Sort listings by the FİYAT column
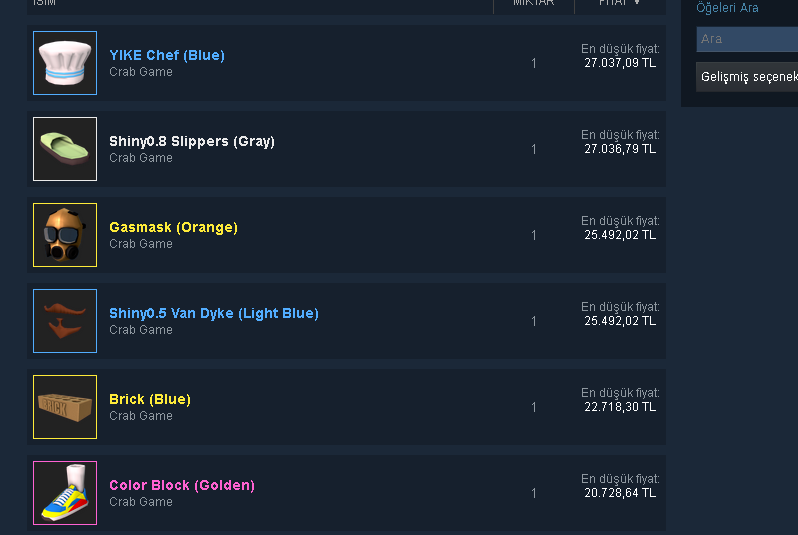 (619, 3)
